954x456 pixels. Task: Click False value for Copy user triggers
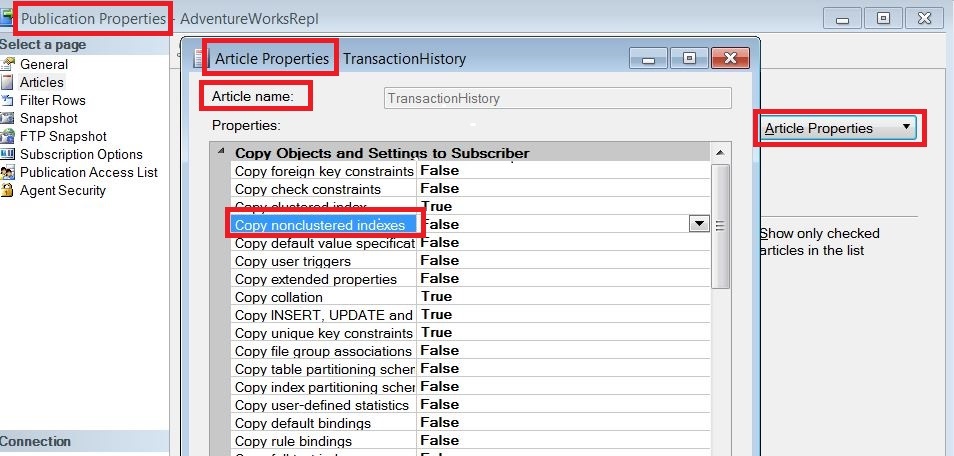[x=439, y=261]
